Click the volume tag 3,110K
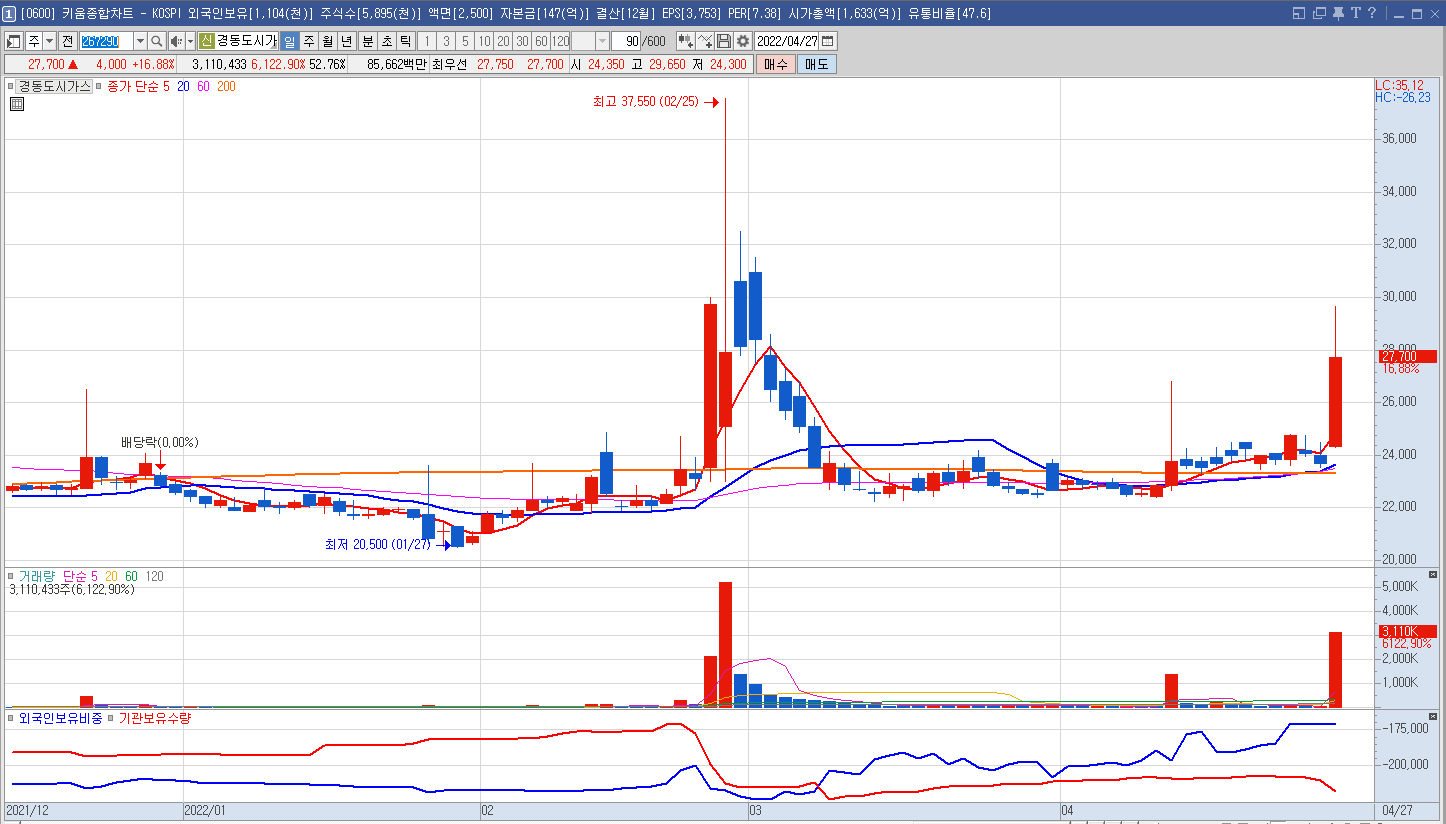 (1406, 631)
